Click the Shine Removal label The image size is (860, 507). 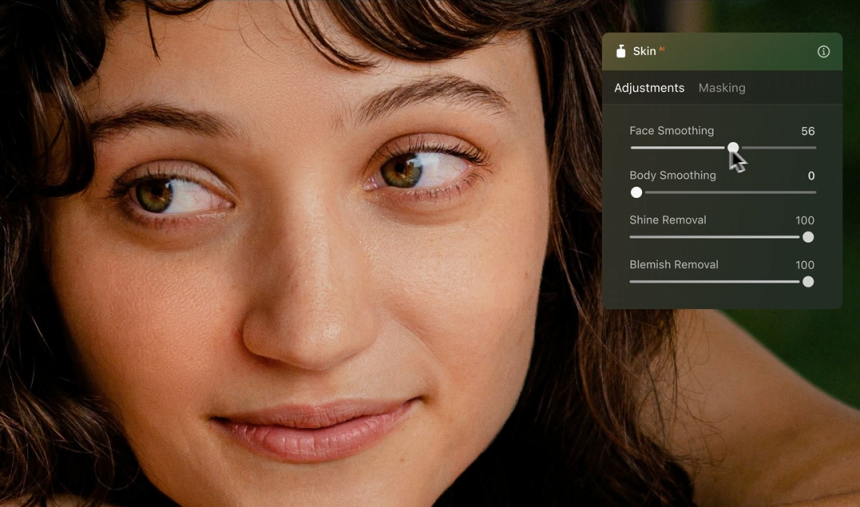(x=667, y=219)
